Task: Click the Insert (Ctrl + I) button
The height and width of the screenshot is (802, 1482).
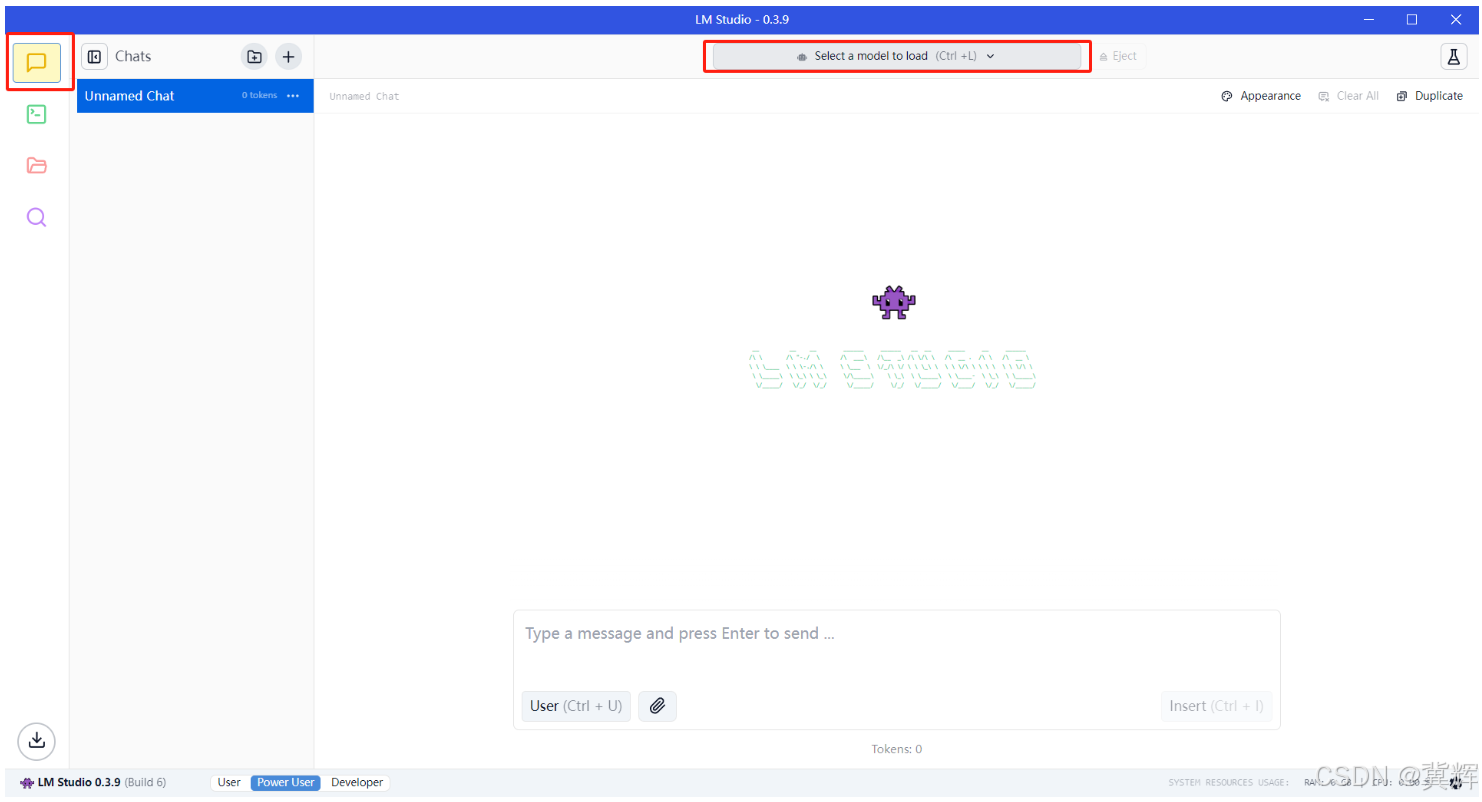Action: pos(1217,706)
